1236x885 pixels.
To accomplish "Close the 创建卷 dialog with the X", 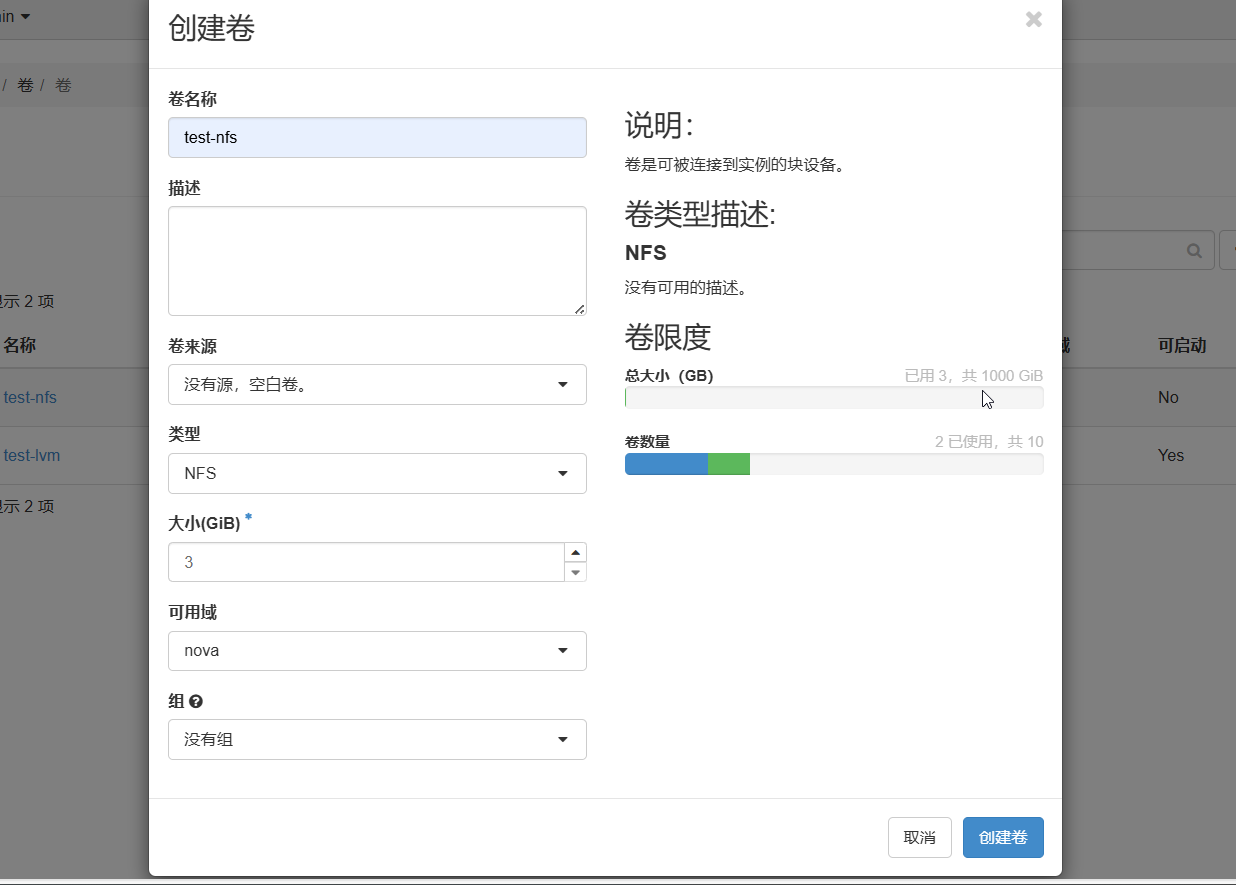I will tap(1034, 19).
